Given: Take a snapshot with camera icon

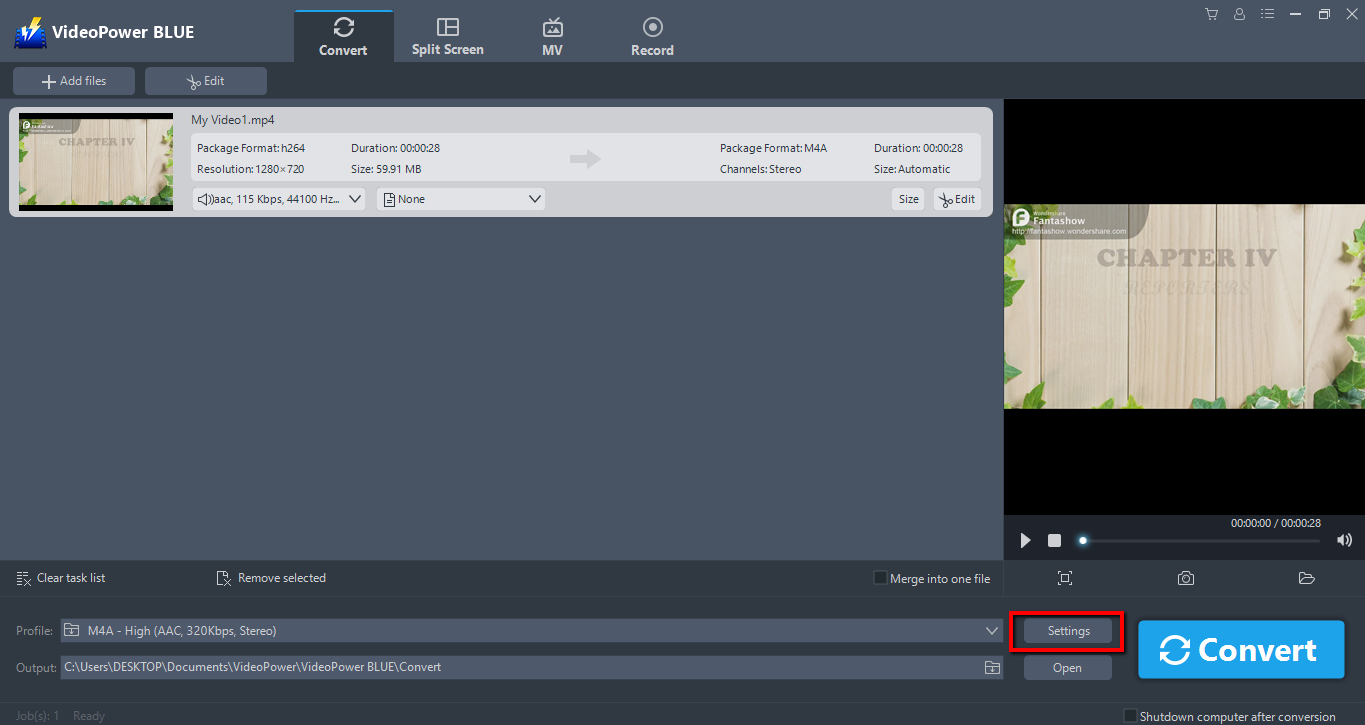Looking at the screenshot, I should 1186,578.
